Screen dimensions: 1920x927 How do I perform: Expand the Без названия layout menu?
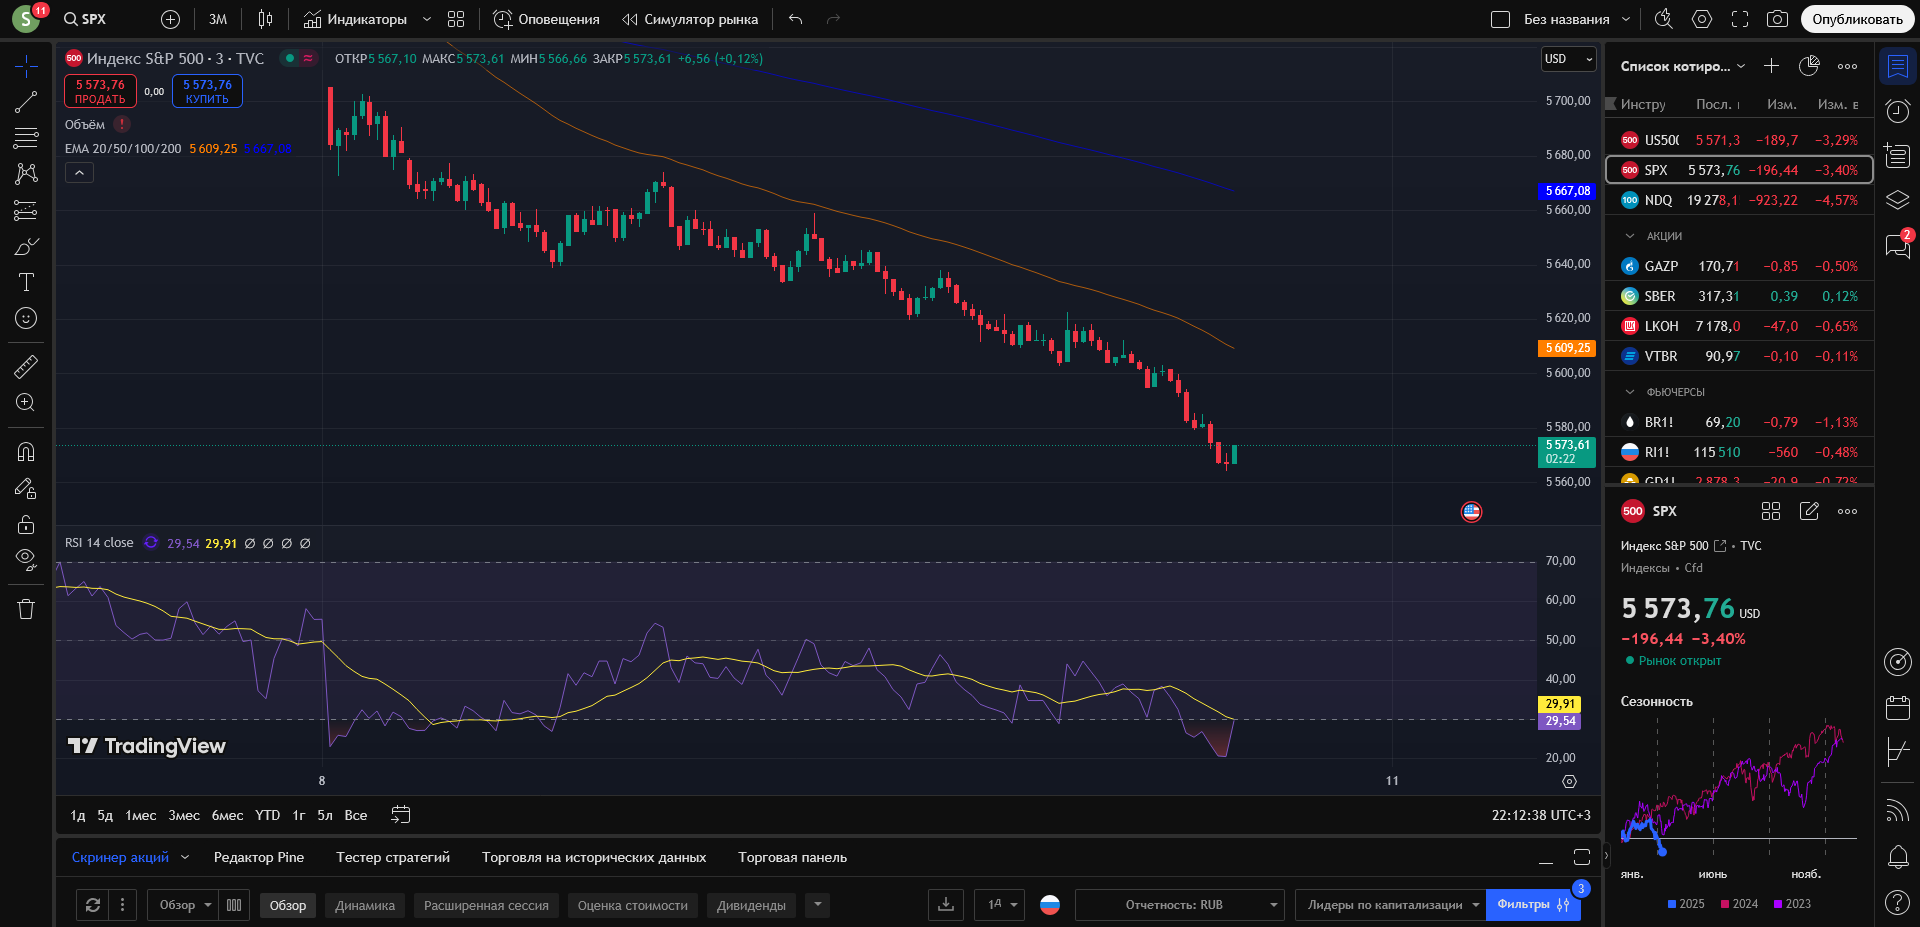tap(1625, 19)
